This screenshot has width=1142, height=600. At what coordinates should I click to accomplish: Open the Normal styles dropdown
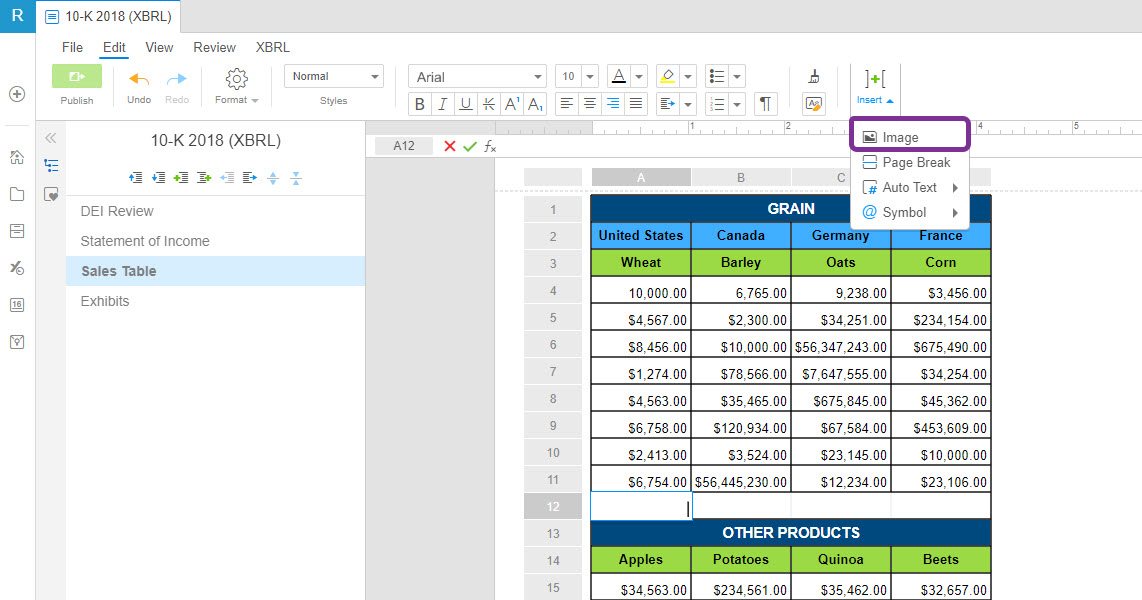333,77
